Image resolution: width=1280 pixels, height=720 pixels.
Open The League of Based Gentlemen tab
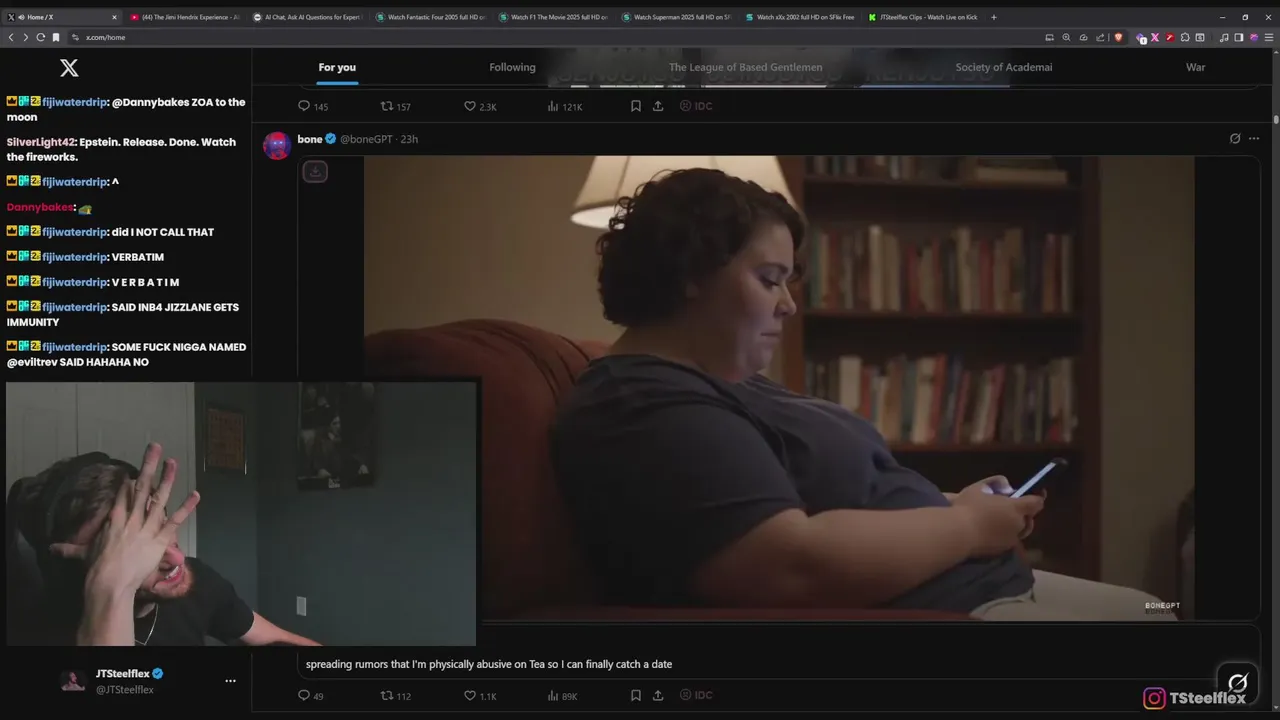(x=745, y=67)
